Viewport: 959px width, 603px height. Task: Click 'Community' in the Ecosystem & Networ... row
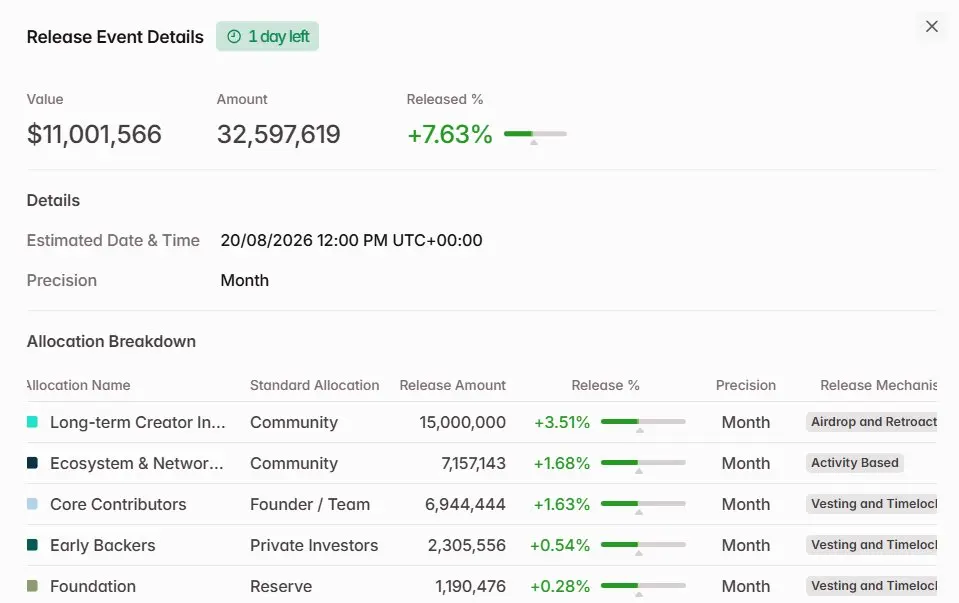tap(294, 463)
